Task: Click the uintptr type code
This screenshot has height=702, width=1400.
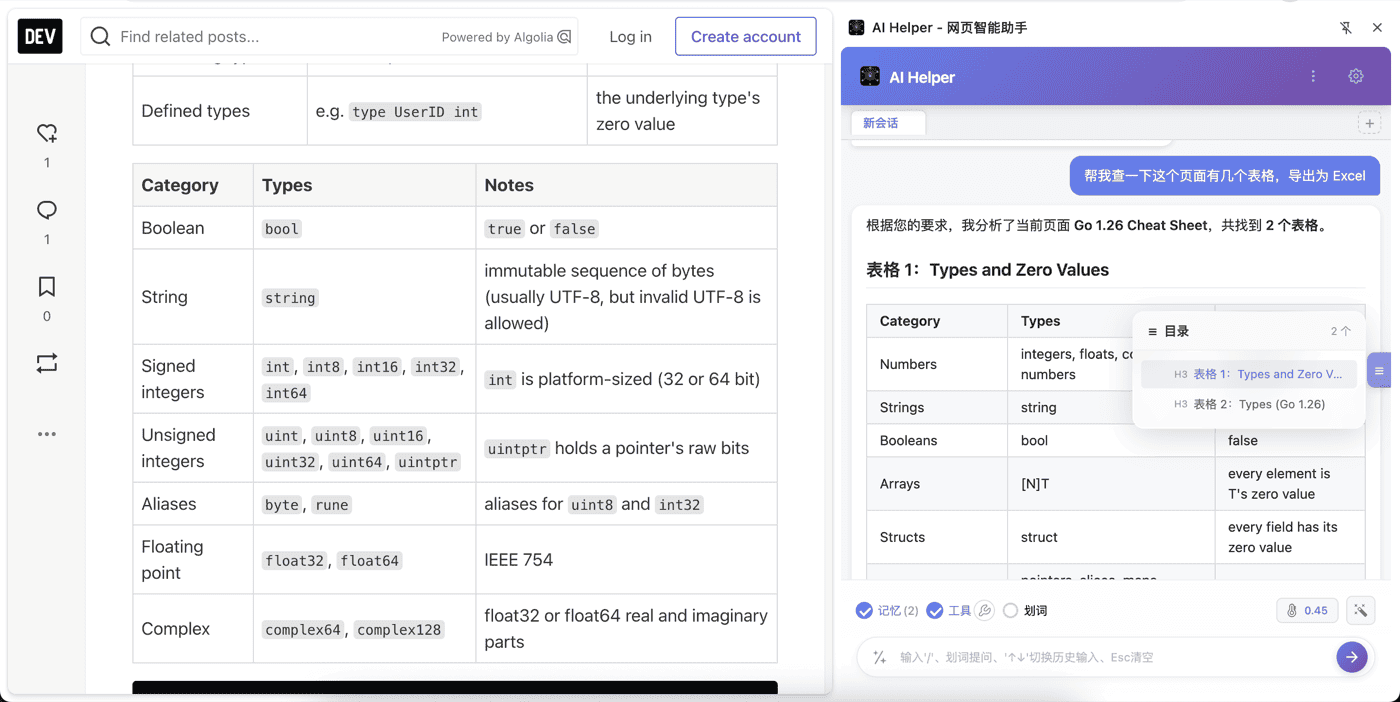Action: (x=428, y=462)
